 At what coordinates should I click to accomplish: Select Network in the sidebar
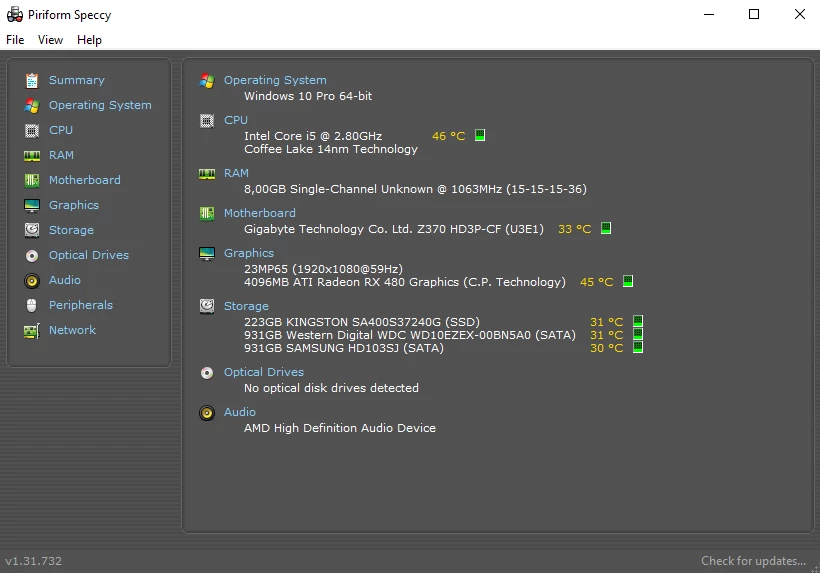(72, 330)
